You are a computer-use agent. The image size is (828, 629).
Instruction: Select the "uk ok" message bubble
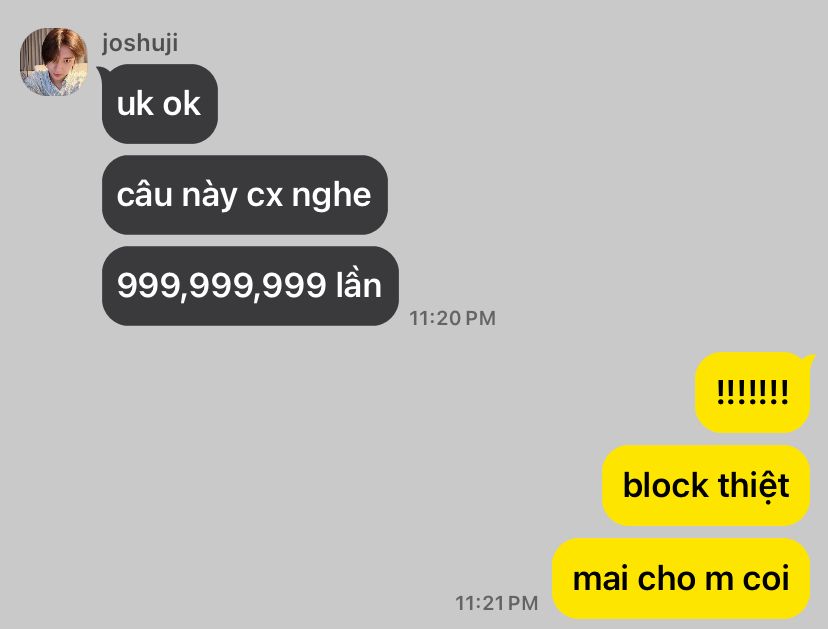pos(159,104)
